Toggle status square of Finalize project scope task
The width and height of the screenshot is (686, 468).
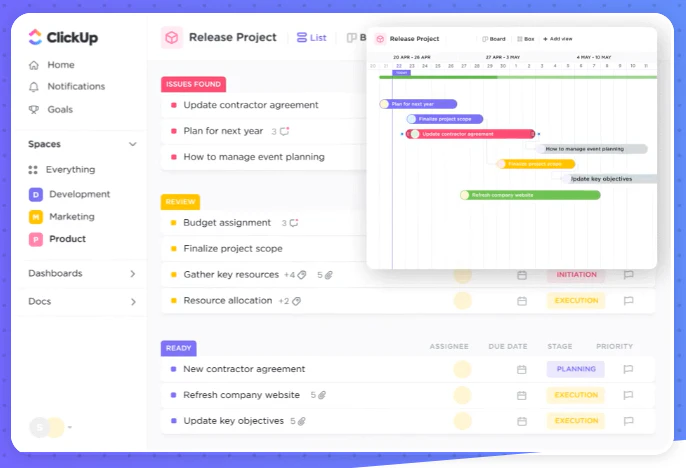click(174, 249)
